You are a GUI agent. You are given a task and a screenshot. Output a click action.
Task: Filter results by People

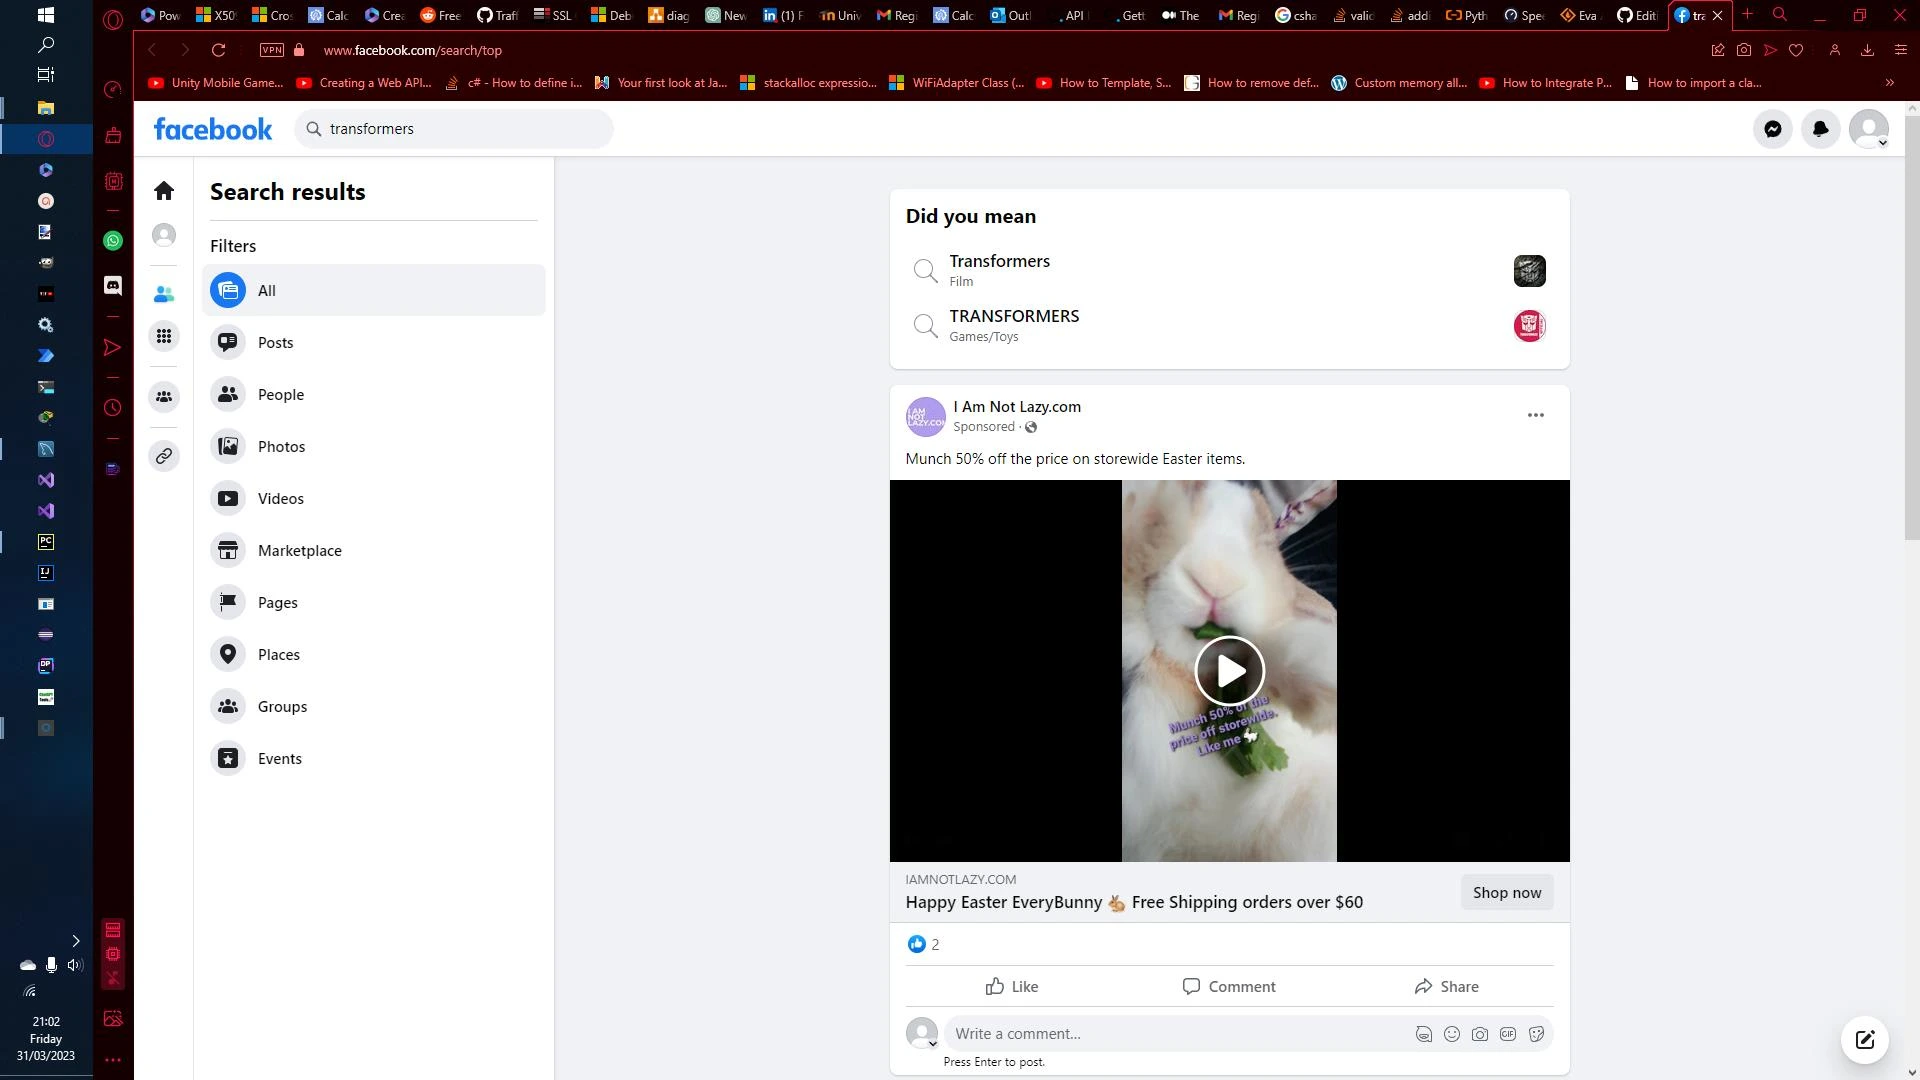click(374, 395)
